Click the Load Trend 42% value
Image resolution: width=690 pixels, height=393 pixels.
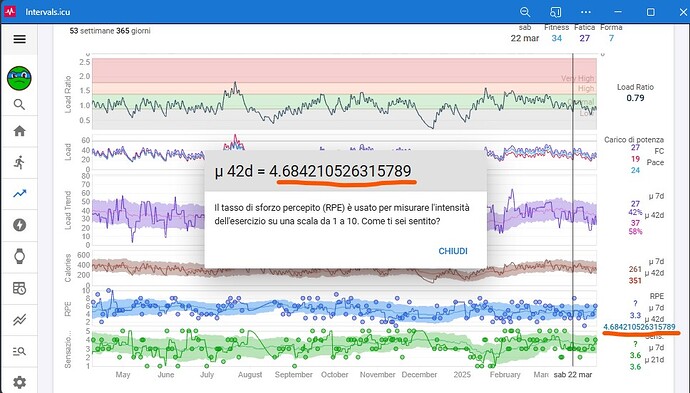635,212
